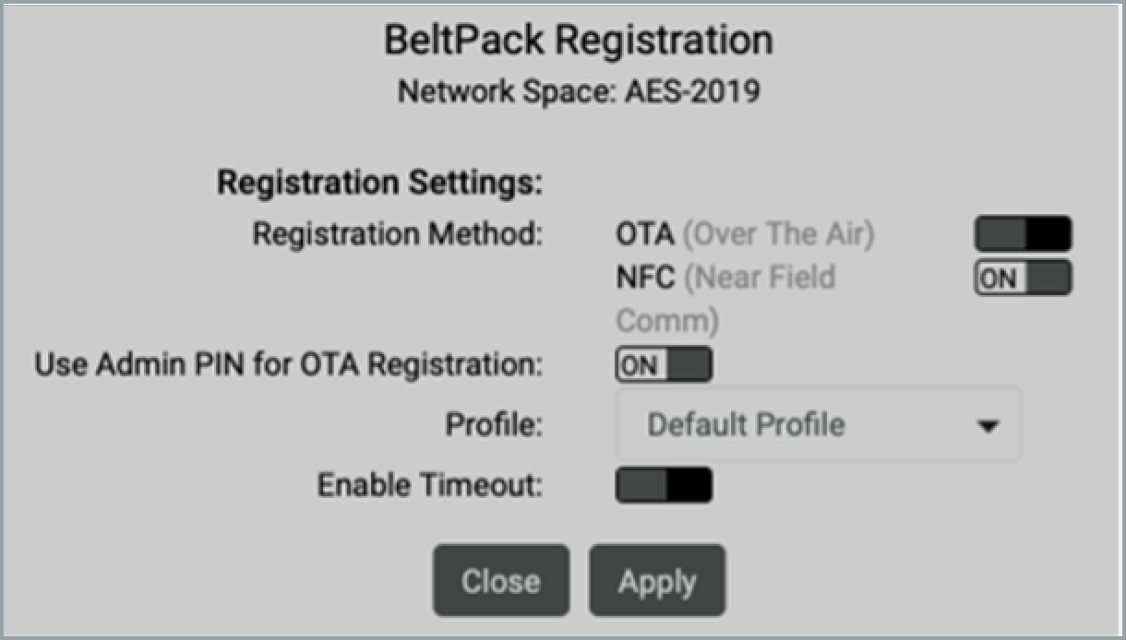The height and width of the screenshot is (640, 1126).
Task: Select the Network Space AES-2019 text
Action: point(578,92)
